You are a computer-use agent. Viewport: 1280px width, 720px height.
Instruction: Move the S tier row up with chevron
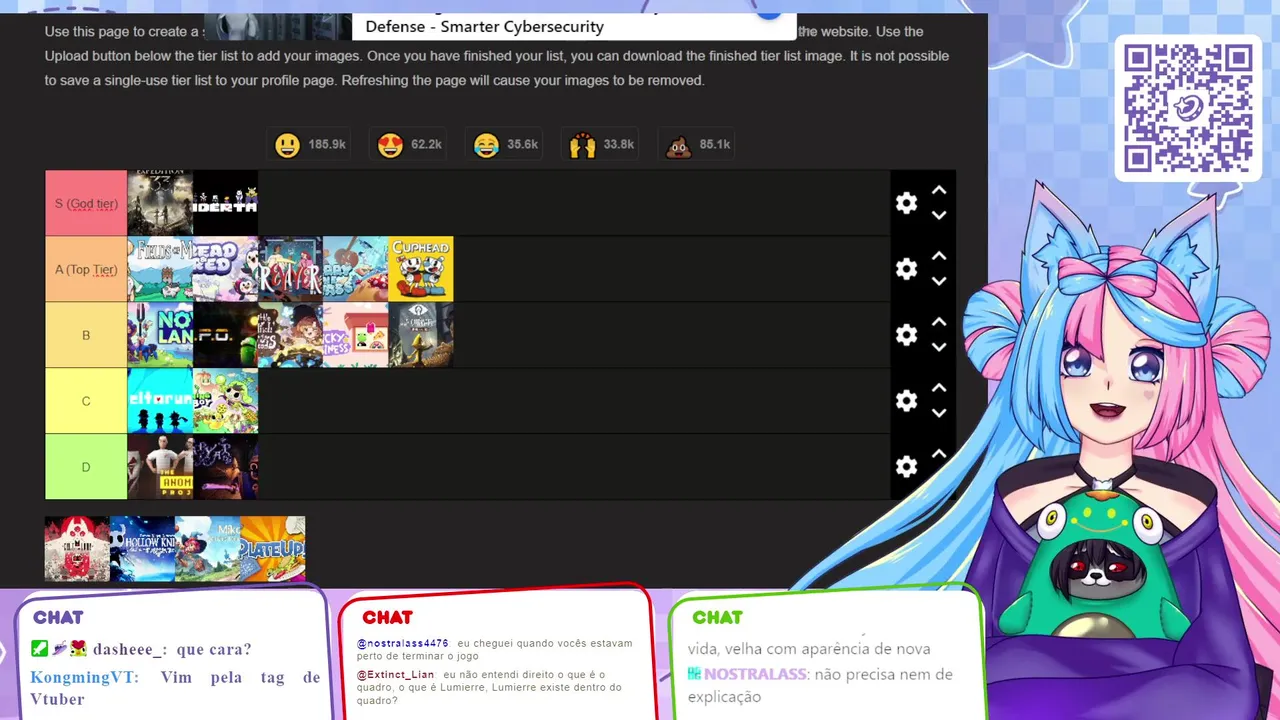[x=939, y=190]
